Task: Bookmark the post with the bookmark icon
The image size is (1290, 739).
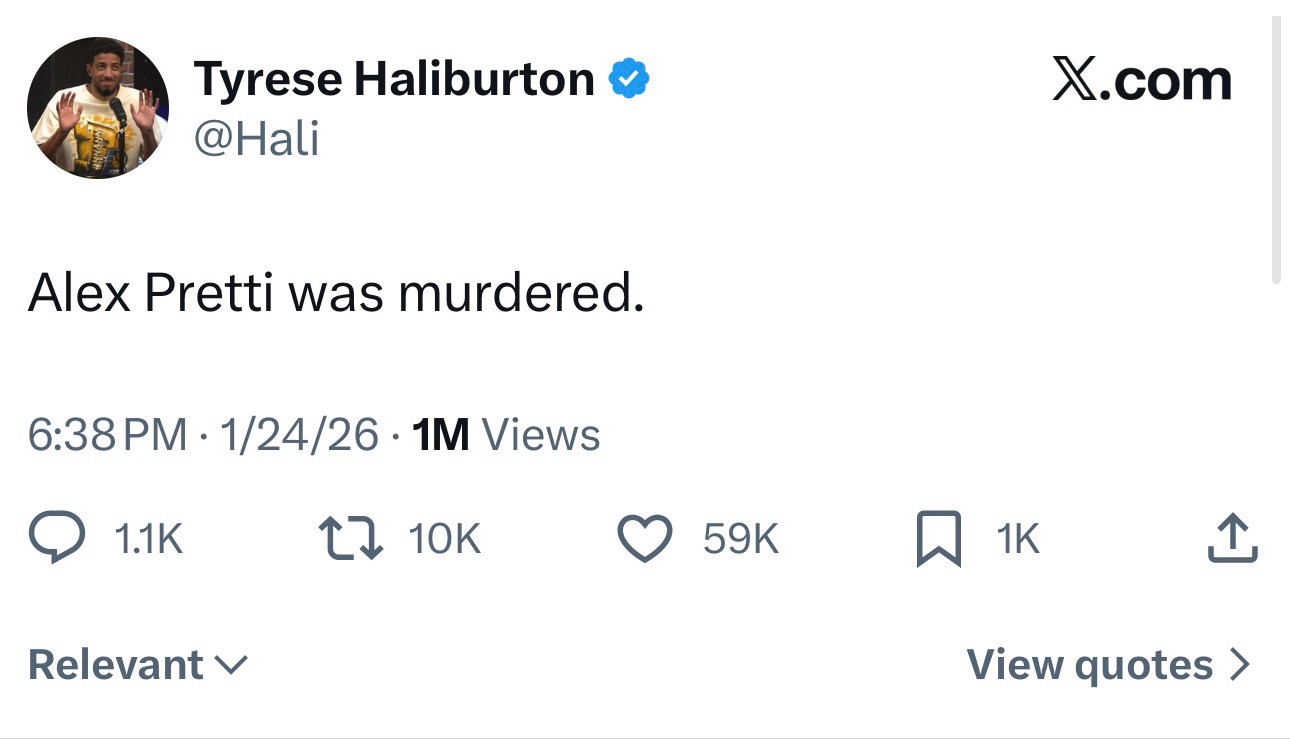Action: tap(938, 539)
